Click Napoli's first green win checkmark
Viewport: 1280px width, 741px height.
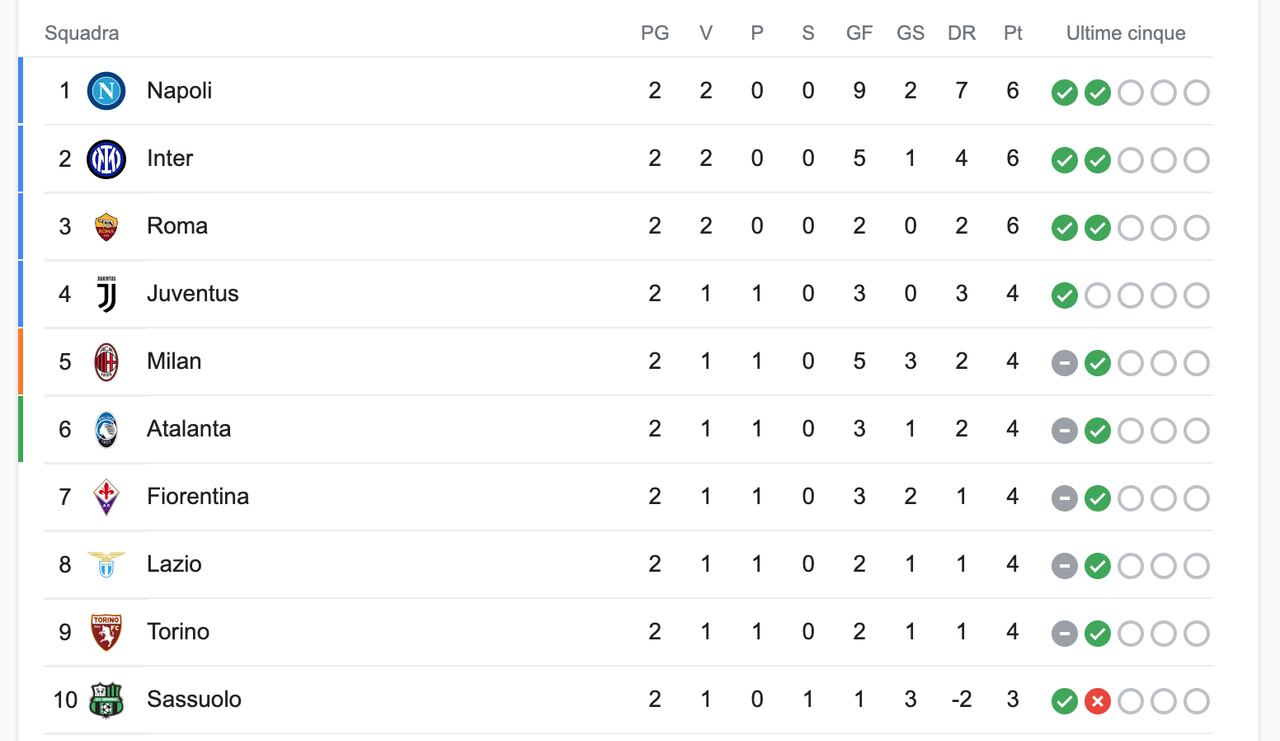pyautogui.click(x=1064, y=93)
